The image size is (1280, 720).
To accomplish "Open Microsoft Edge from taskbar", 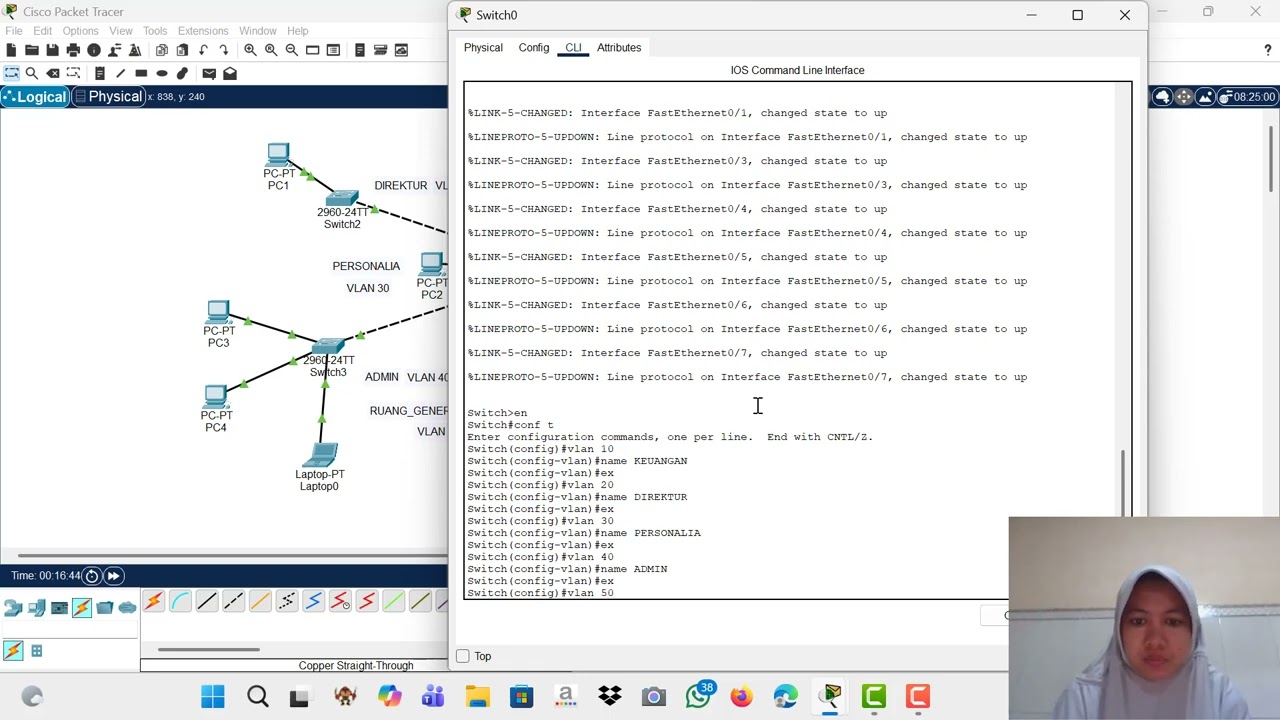I will point(785,696).
